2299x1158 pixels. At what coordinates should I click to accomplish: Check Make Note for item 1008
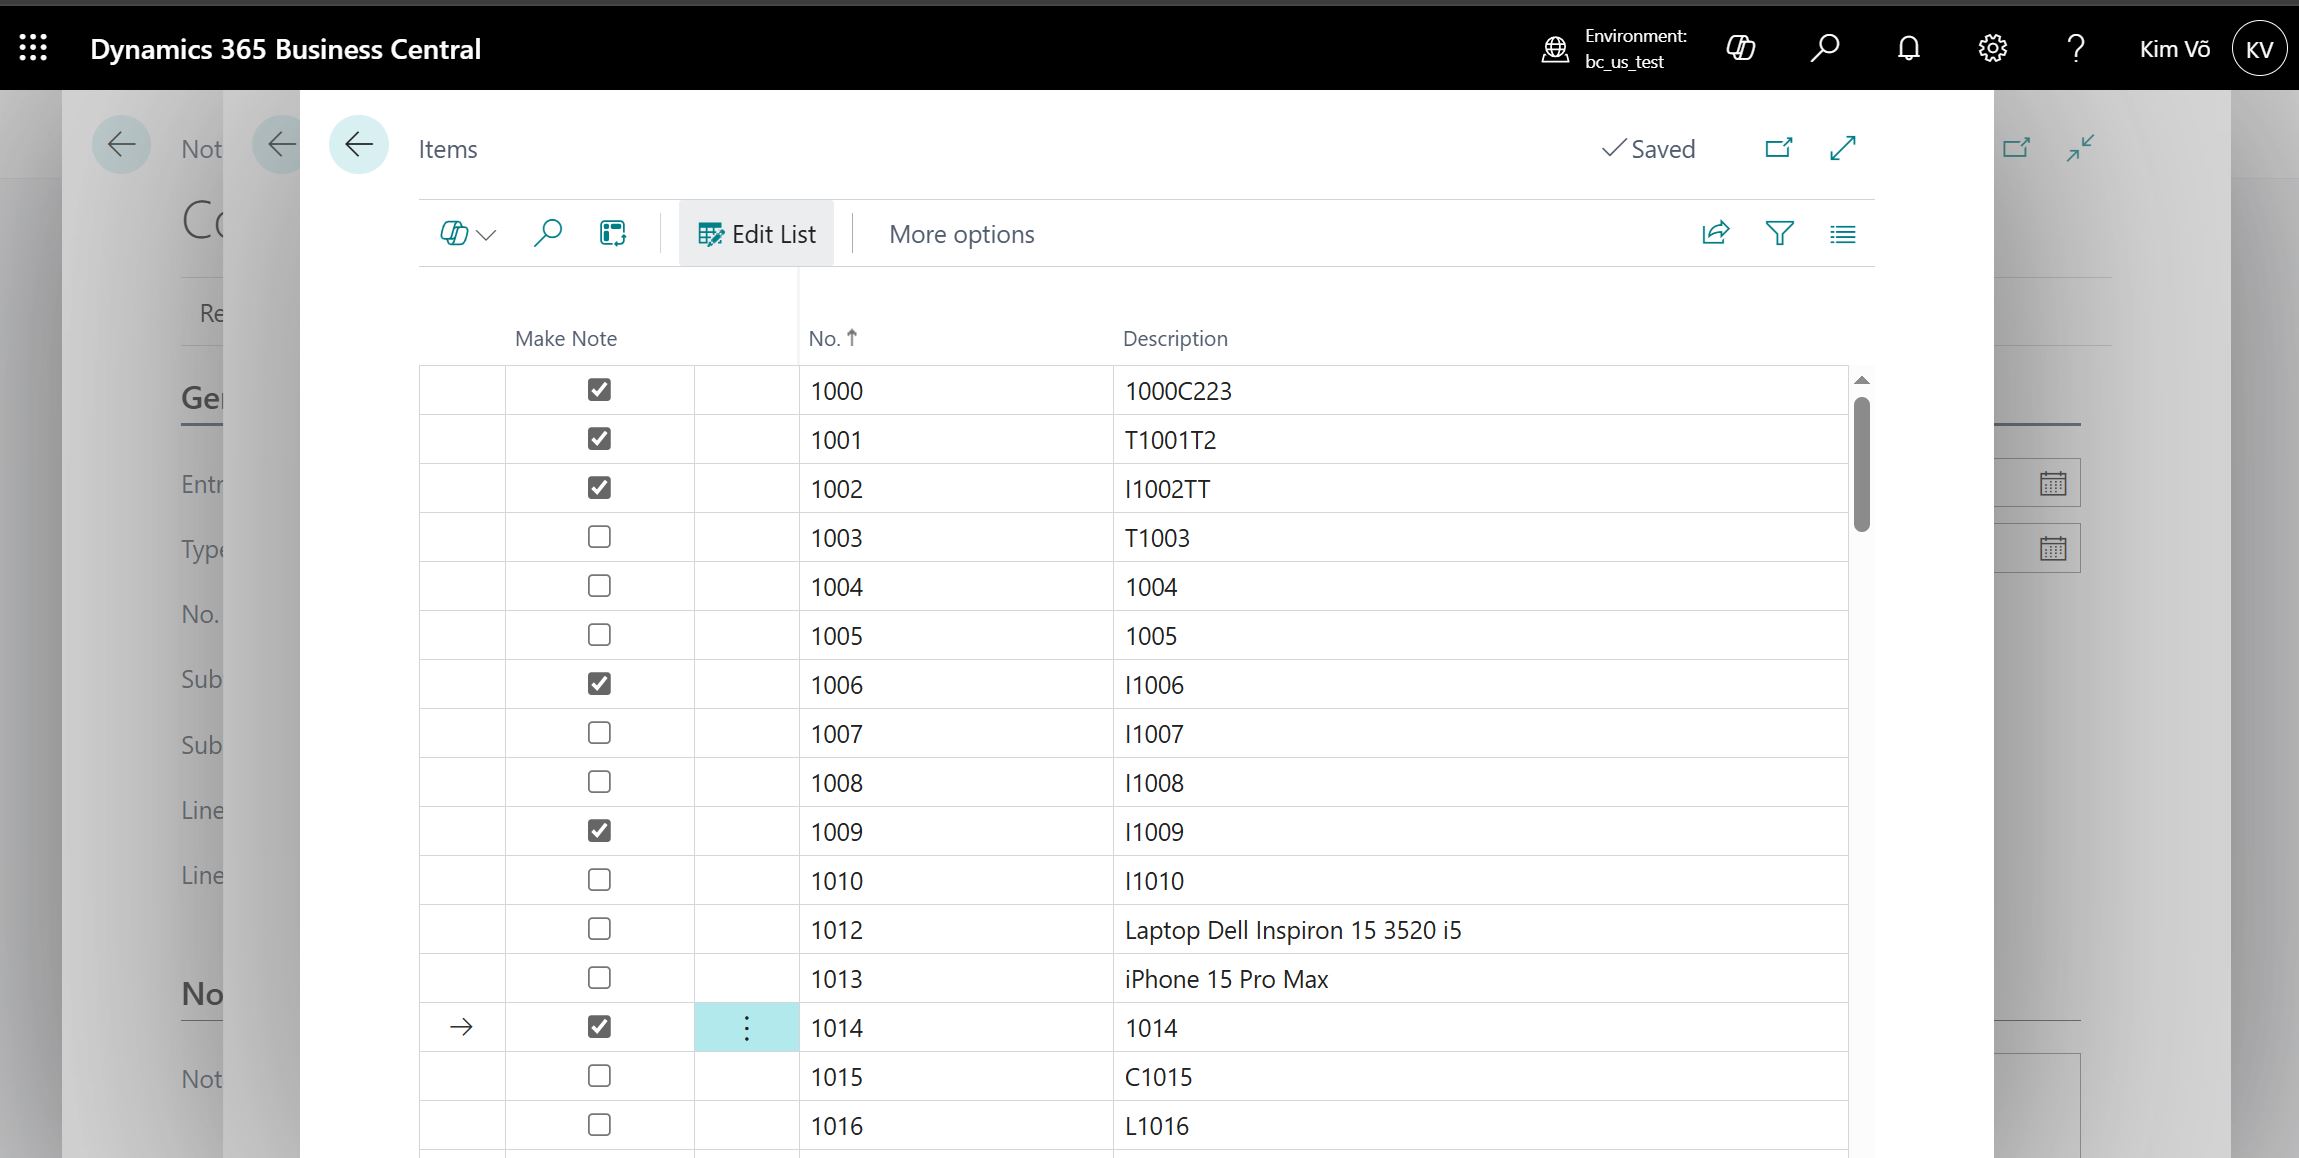coord(599,782)
